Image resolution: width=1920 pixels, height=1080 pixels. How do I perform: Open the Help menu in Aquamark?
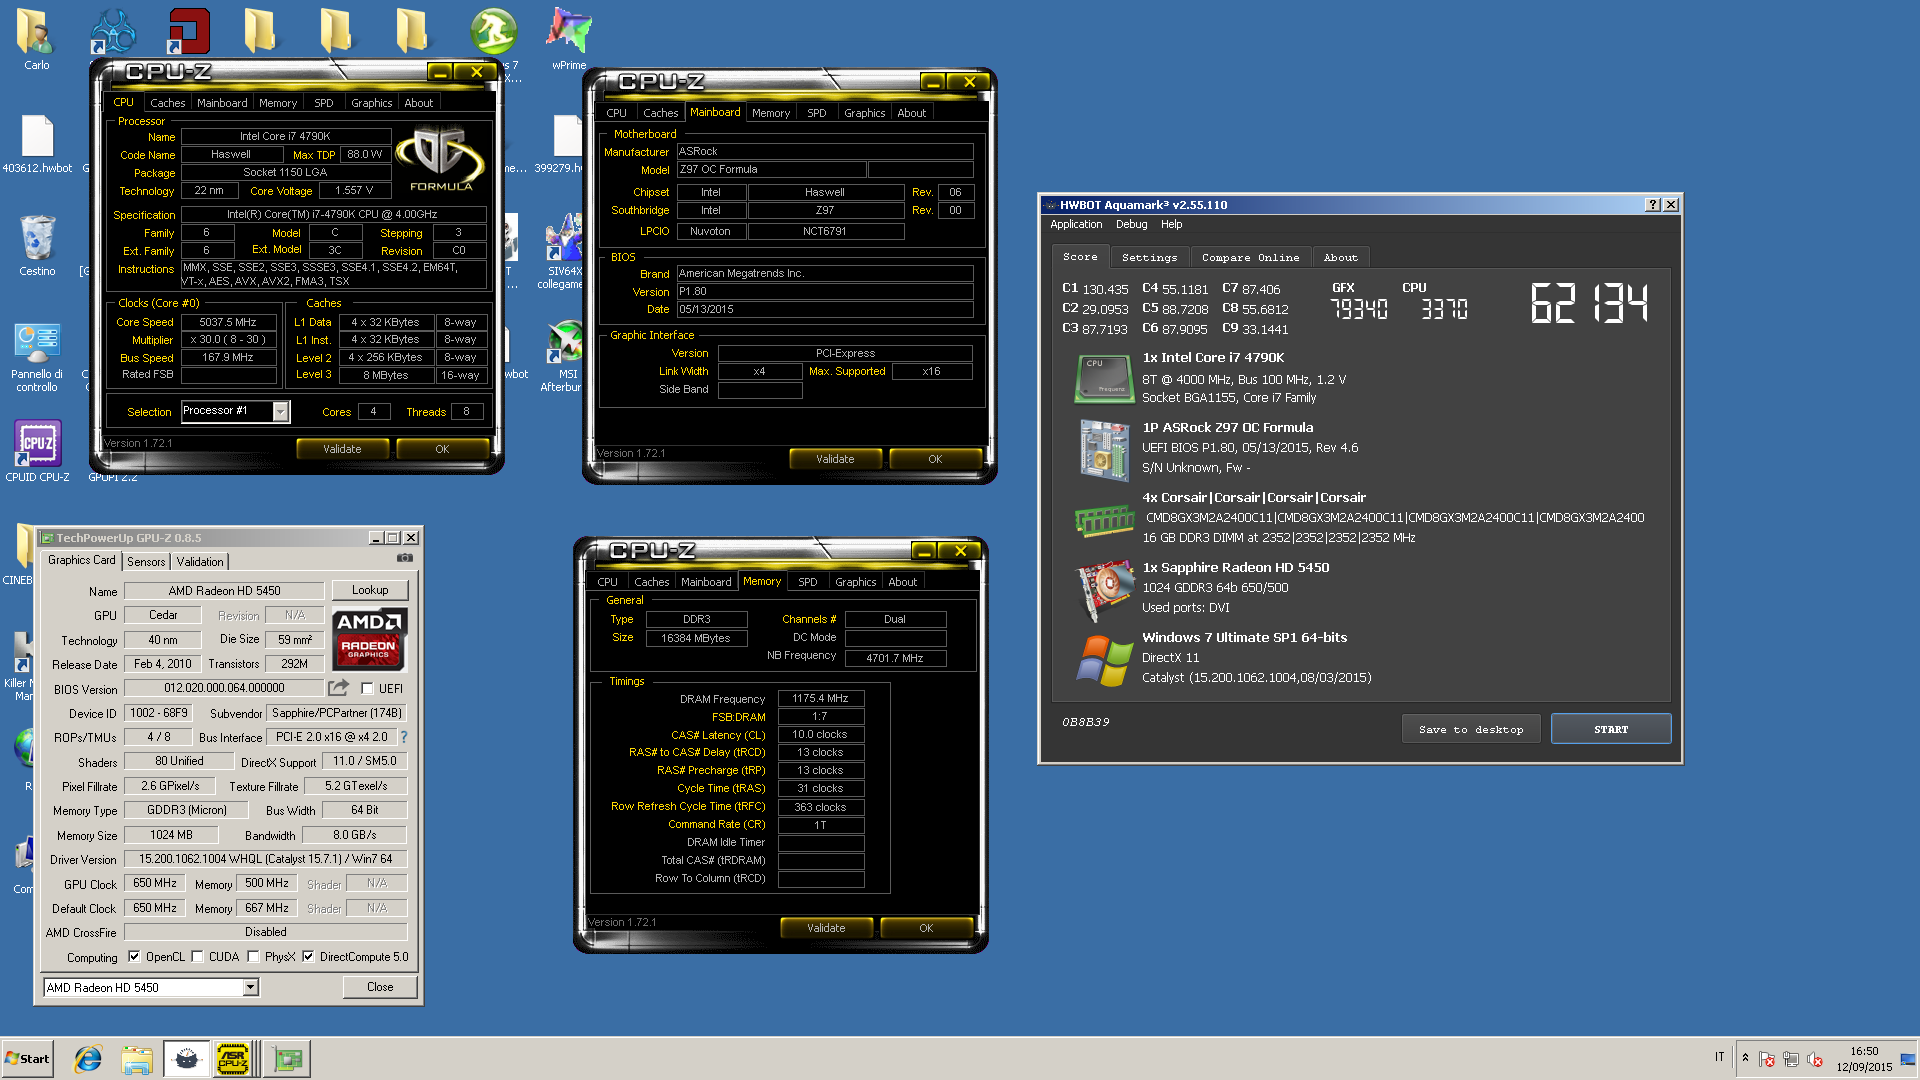1171,224
